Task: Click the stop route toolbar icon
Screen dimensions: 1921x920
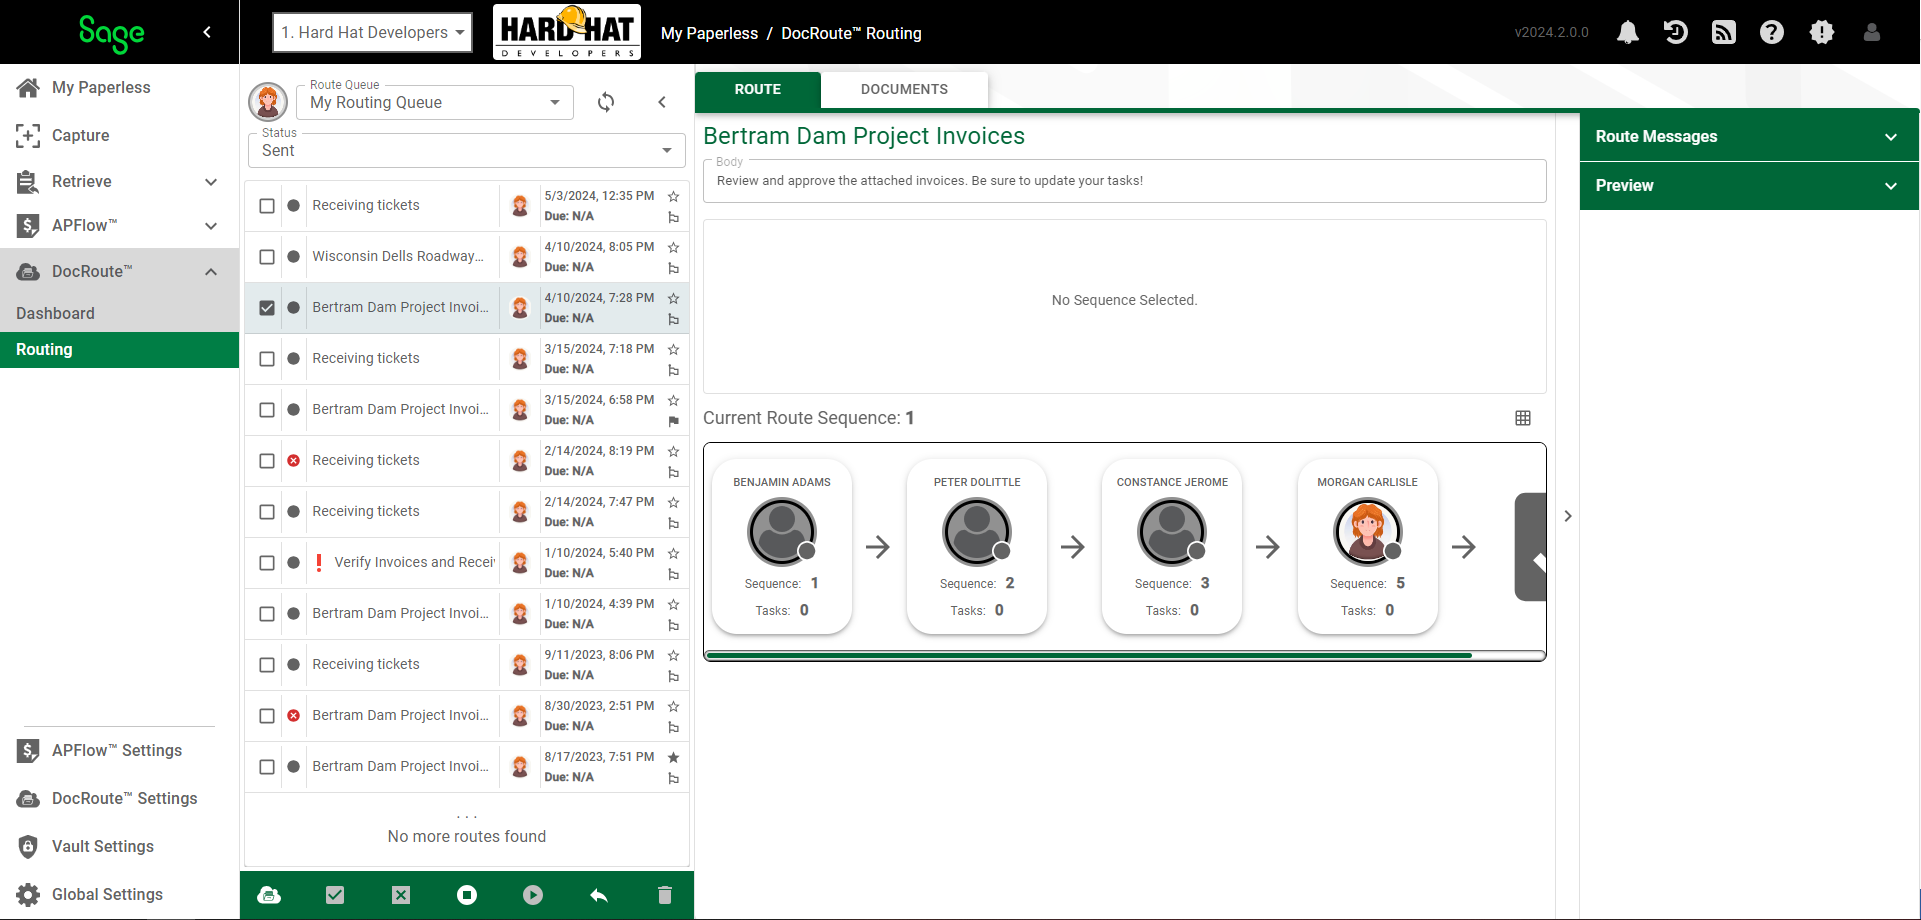Action: coord(467,895)
